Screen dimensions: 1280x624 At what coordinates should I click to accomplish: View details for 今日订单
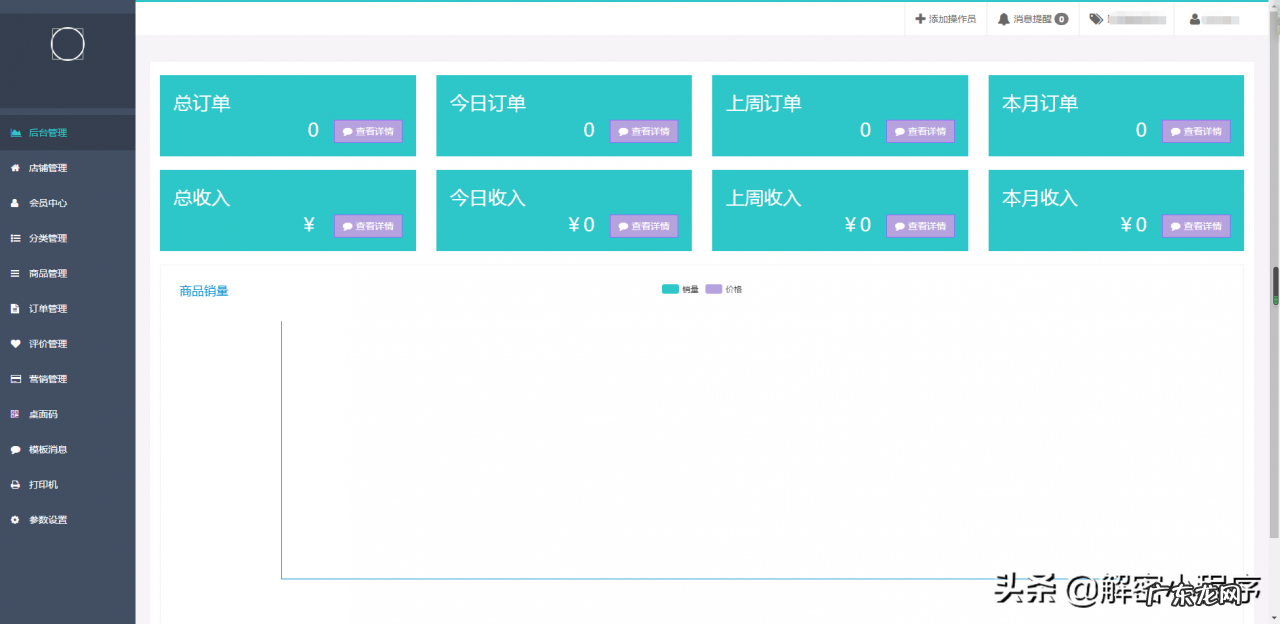pyautogui.click(x=644, y=131)
